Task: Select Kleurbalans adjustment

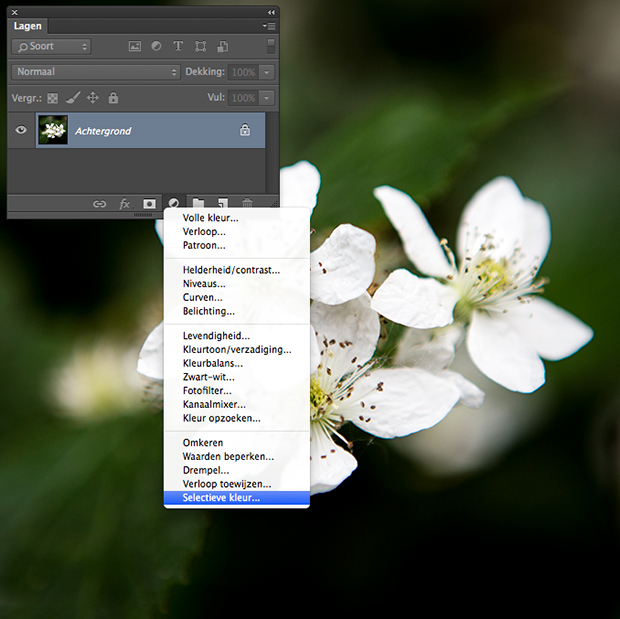Action: 236,363
